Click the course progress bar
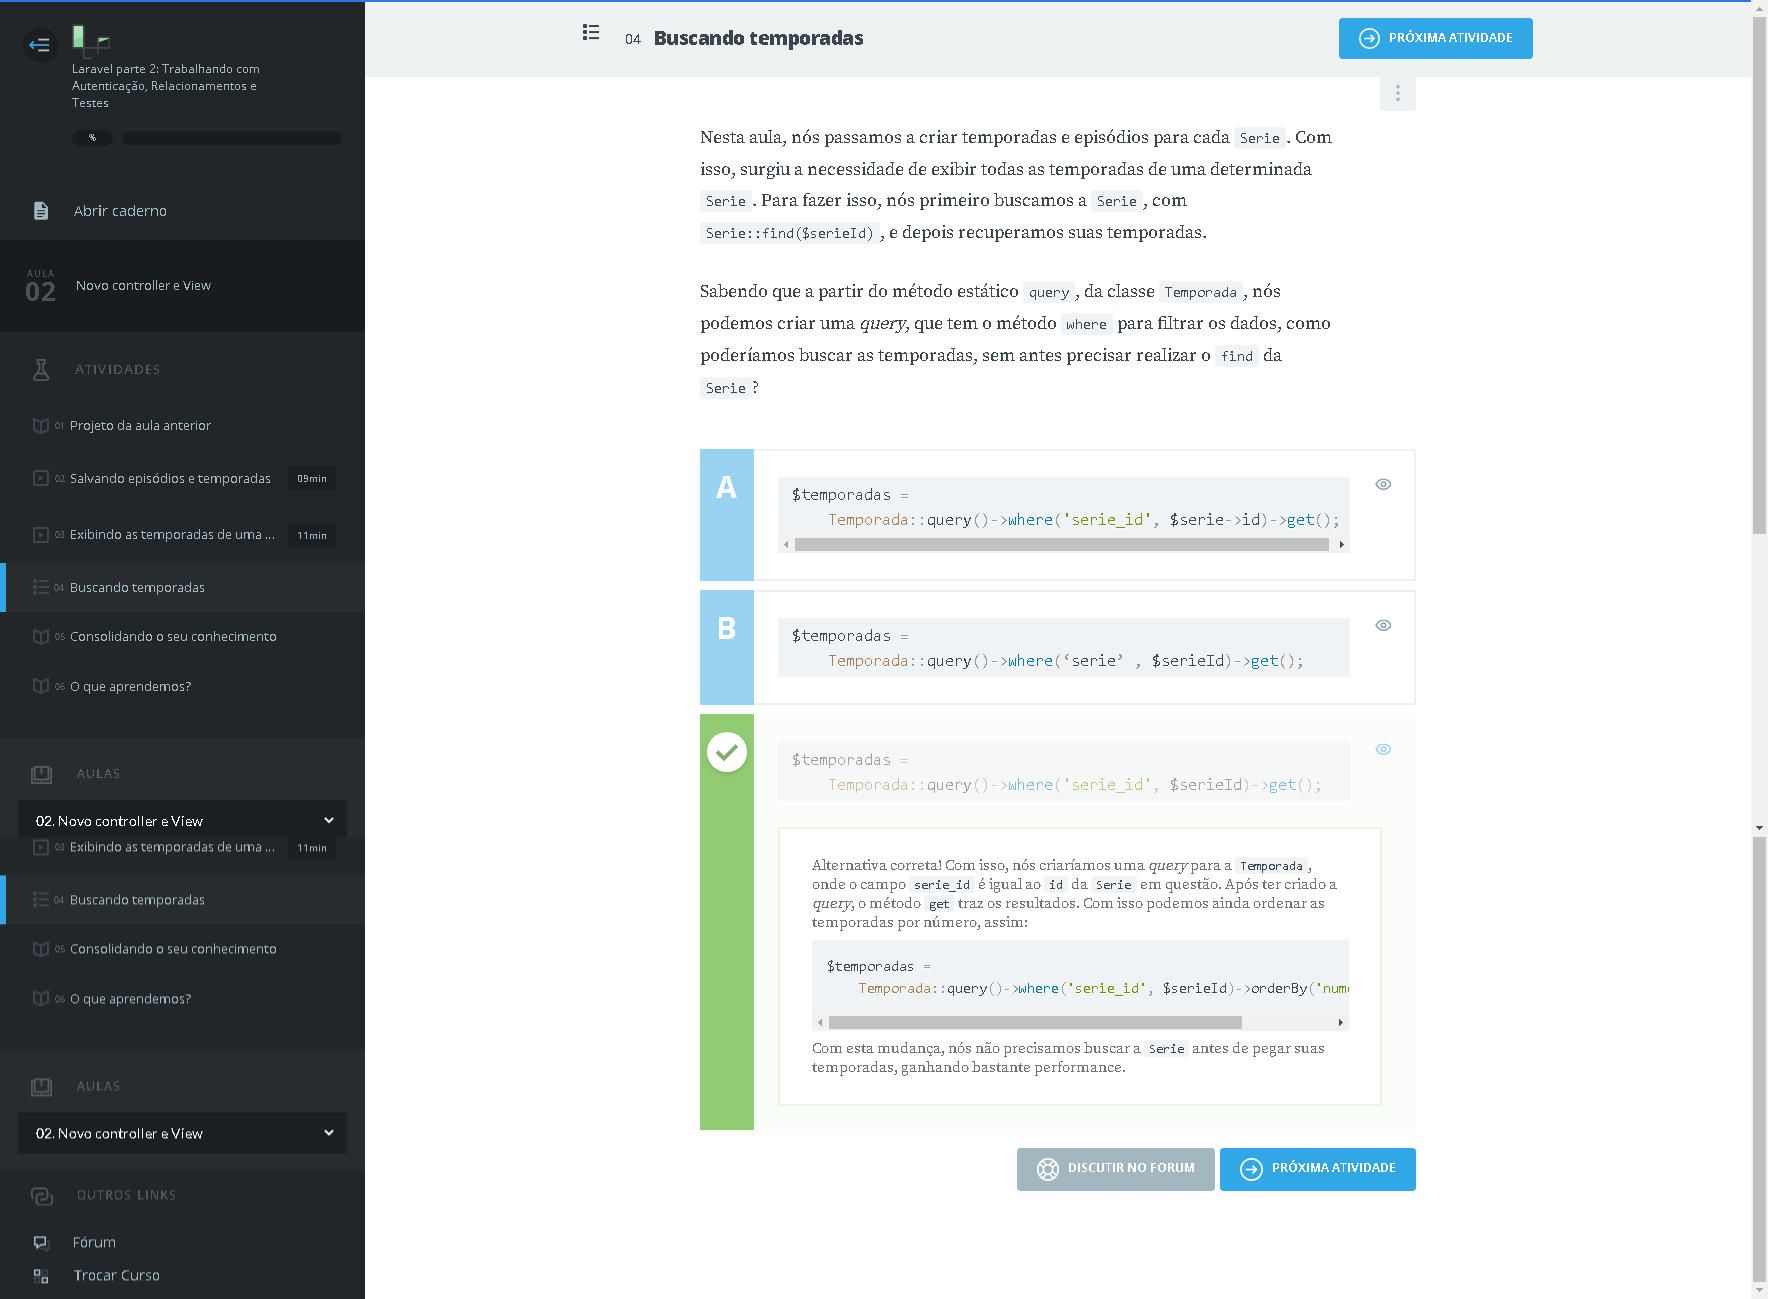Image resolution: width=1768 pixels, height=1299 pixels. pyautogui.click(x=231, y=138)
